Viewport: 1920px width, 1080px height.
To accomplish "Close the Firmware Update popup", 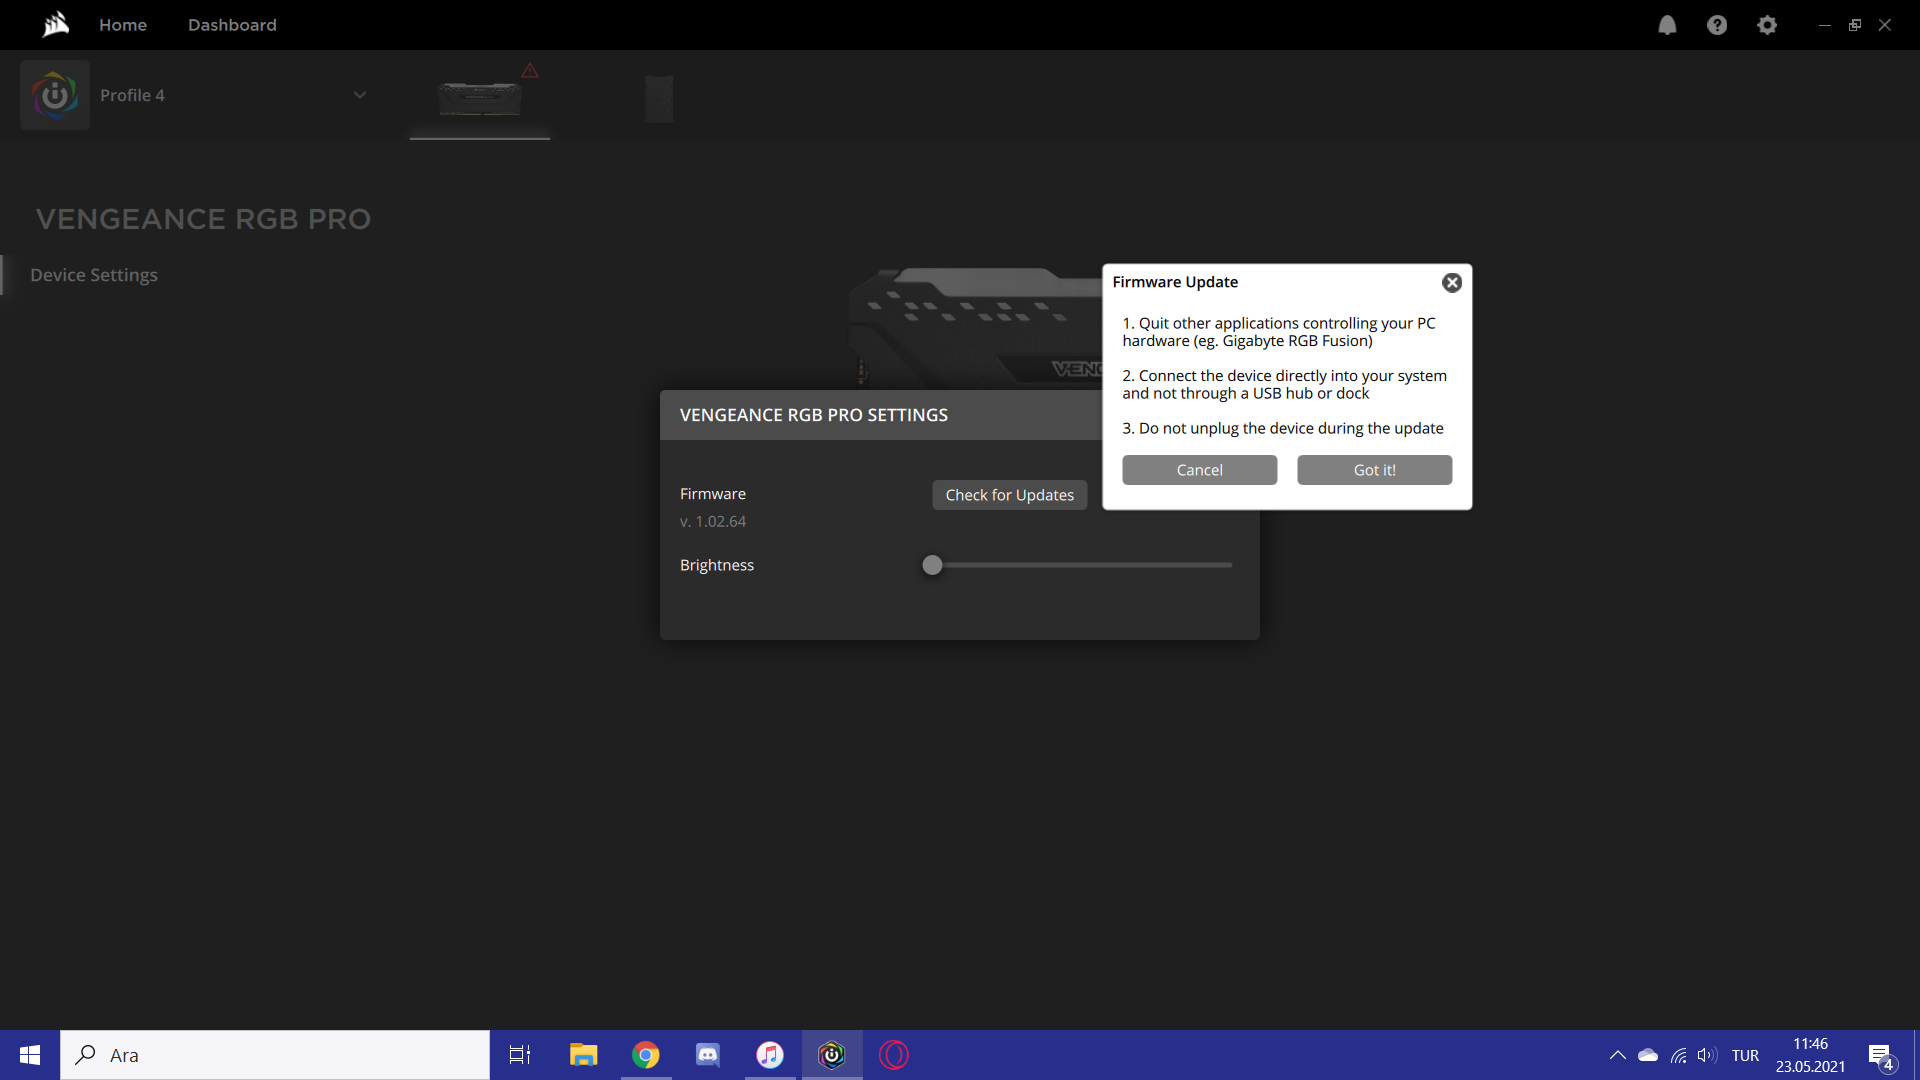I will point(1452,283).
